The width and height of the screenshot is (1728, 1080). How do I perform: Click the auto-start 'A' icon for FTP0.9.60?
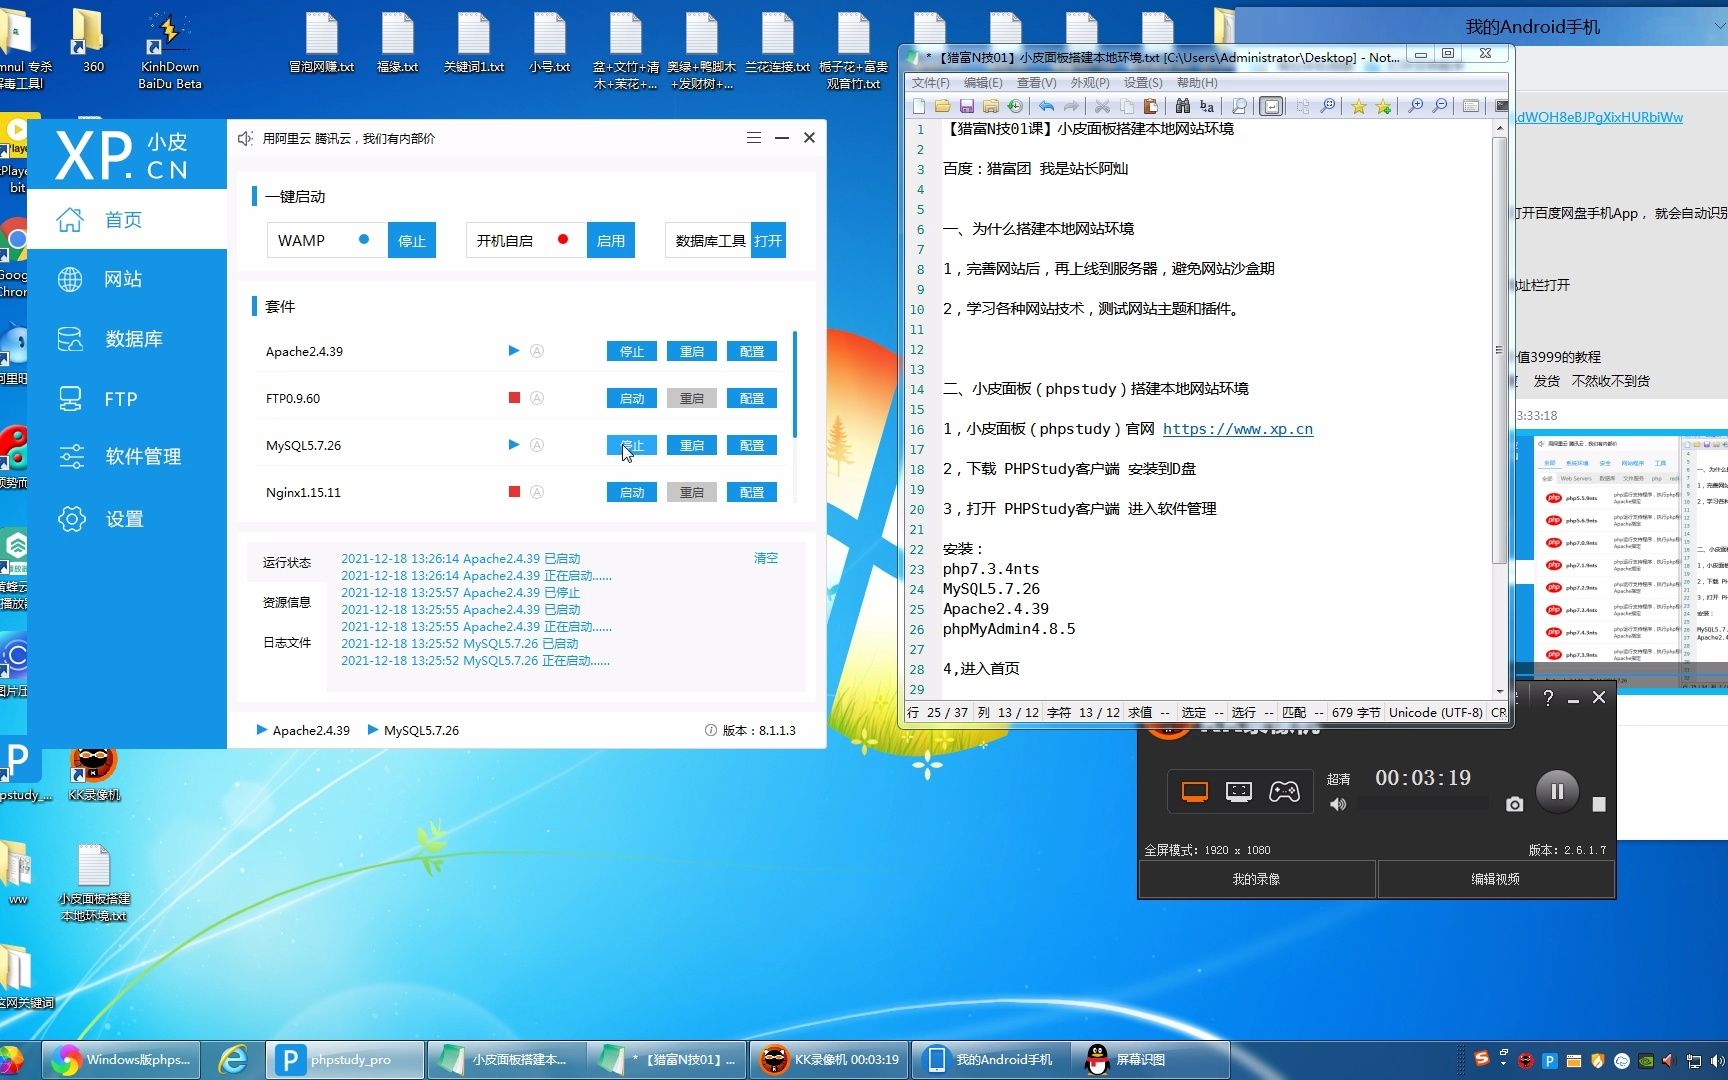coord(537,398)
